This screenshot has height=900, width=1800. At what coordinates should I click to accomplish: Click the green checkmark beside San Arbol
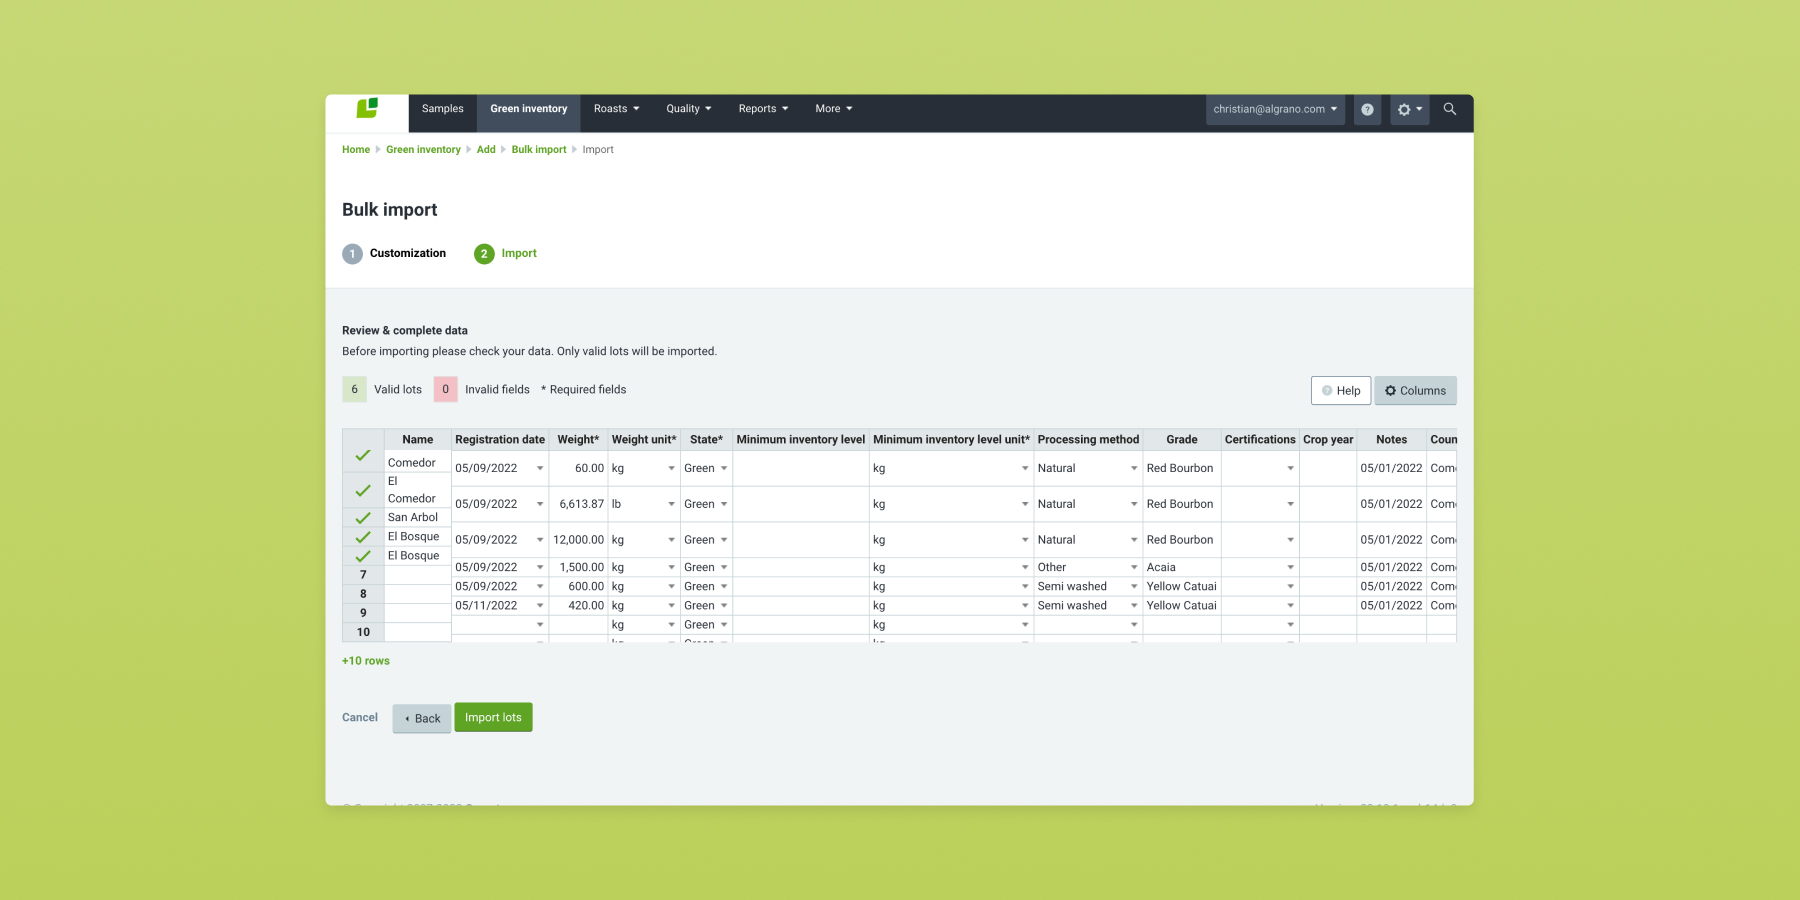pyautogui.click(x=363, y=518)
